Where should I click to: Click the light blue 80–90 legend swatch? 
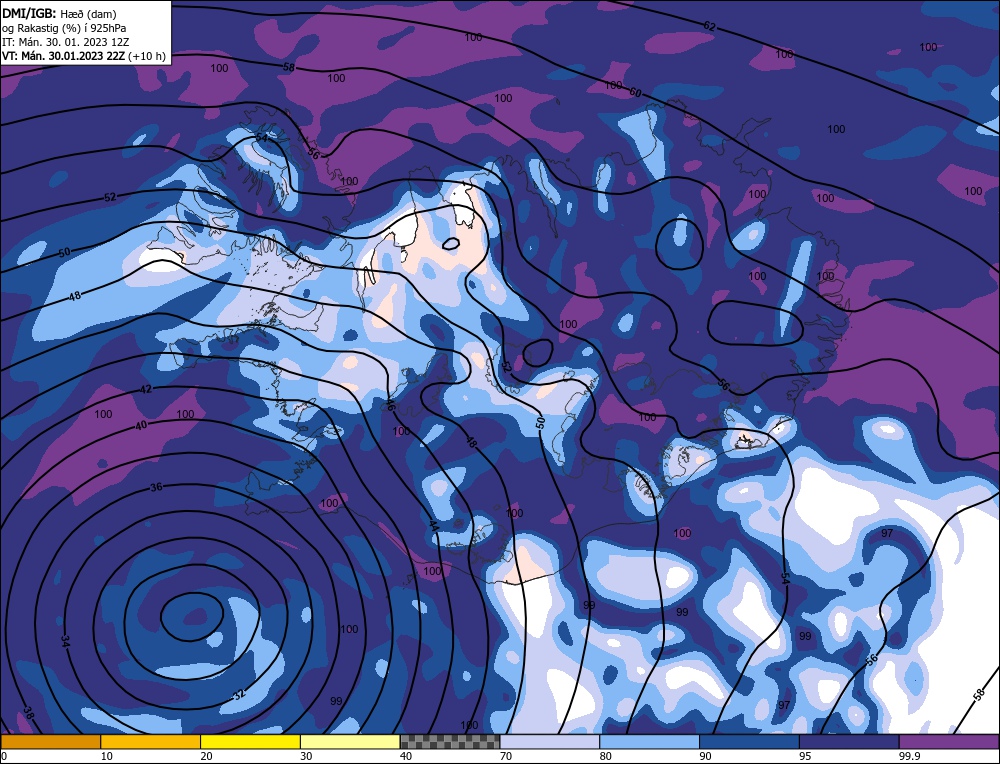pyautogui.click(x=650, y=742)
